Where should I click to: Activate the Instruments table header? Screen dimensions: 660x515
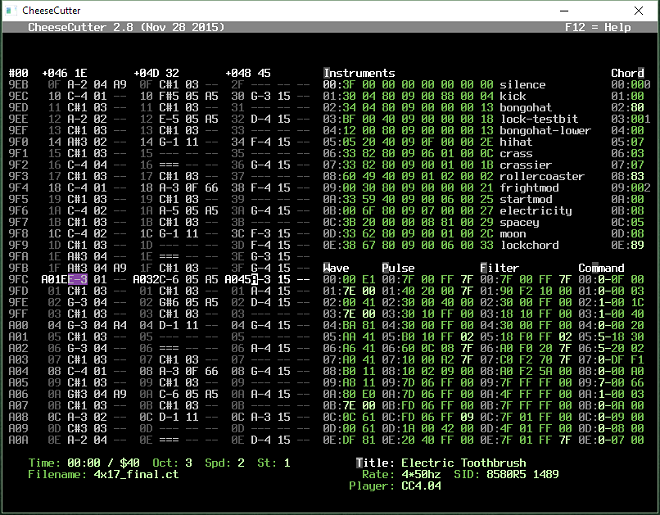click(359, 73)
